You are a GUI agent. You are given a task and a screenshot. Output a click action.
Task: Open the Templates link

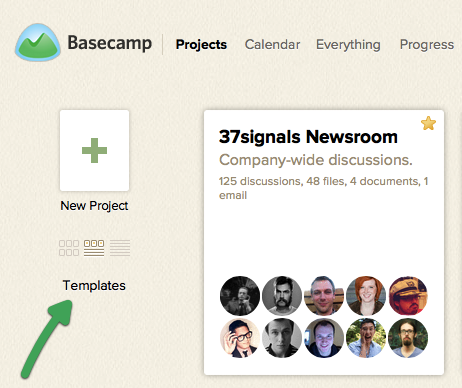[94, 286]
